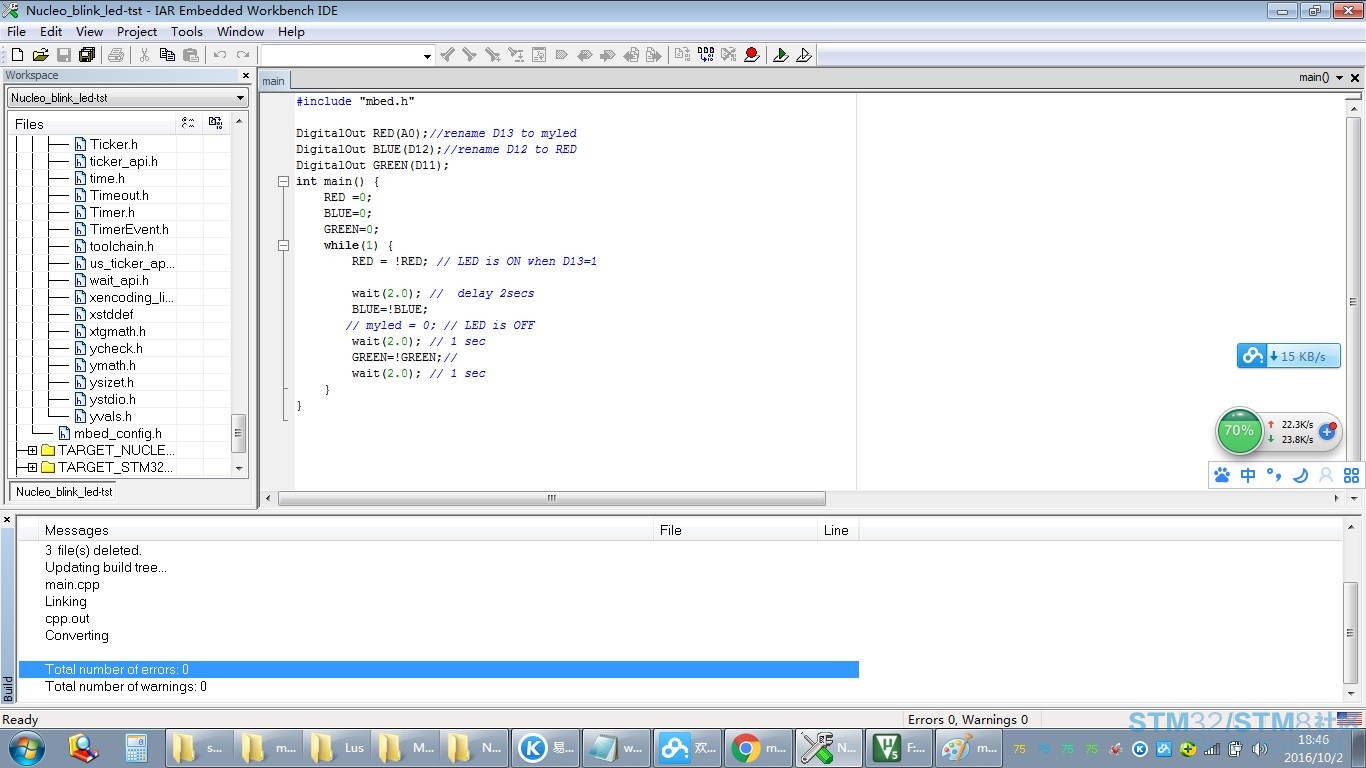Close the Workspace panel

[x=246, y=76]
